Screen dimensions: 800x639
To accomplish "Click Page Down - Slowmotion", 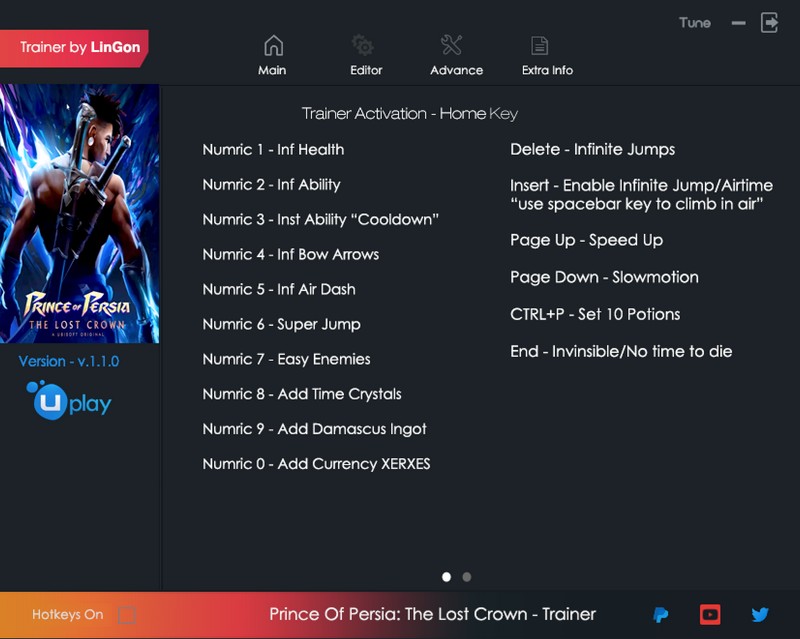I will point(605,277).
